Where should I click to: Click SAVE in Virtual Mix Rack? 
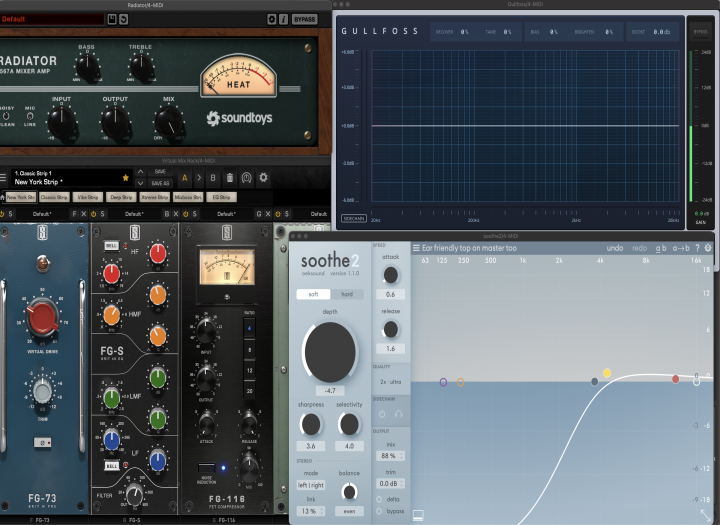coord(160,171)
